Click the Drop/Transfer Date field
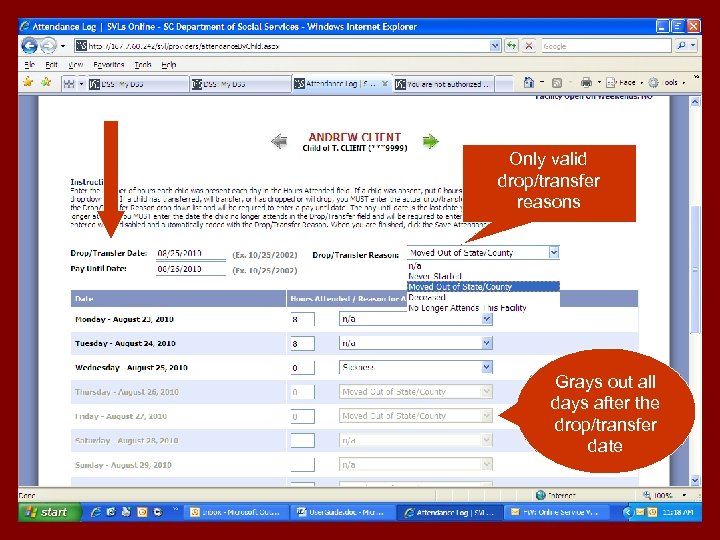Viewport: 720px width, 540px height. 191,253
